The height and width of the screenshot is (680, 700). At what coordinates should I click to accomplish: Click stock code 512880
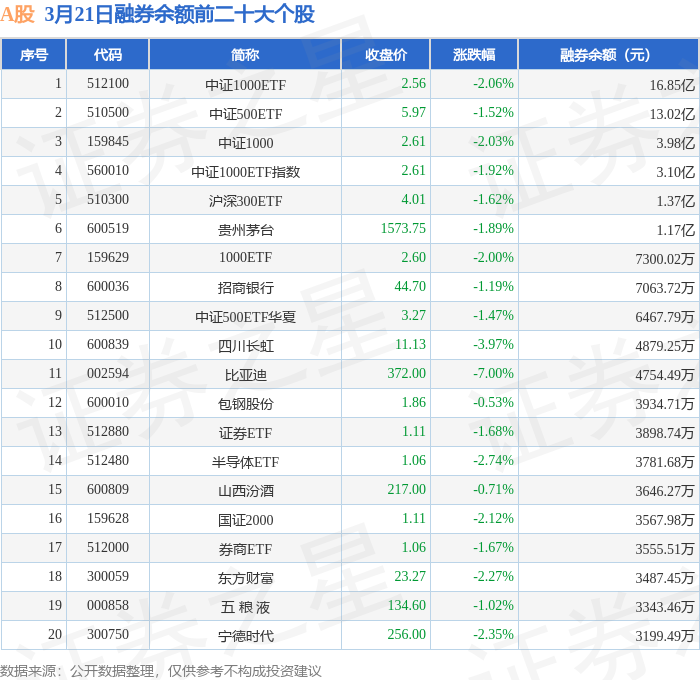coord(108,431)
